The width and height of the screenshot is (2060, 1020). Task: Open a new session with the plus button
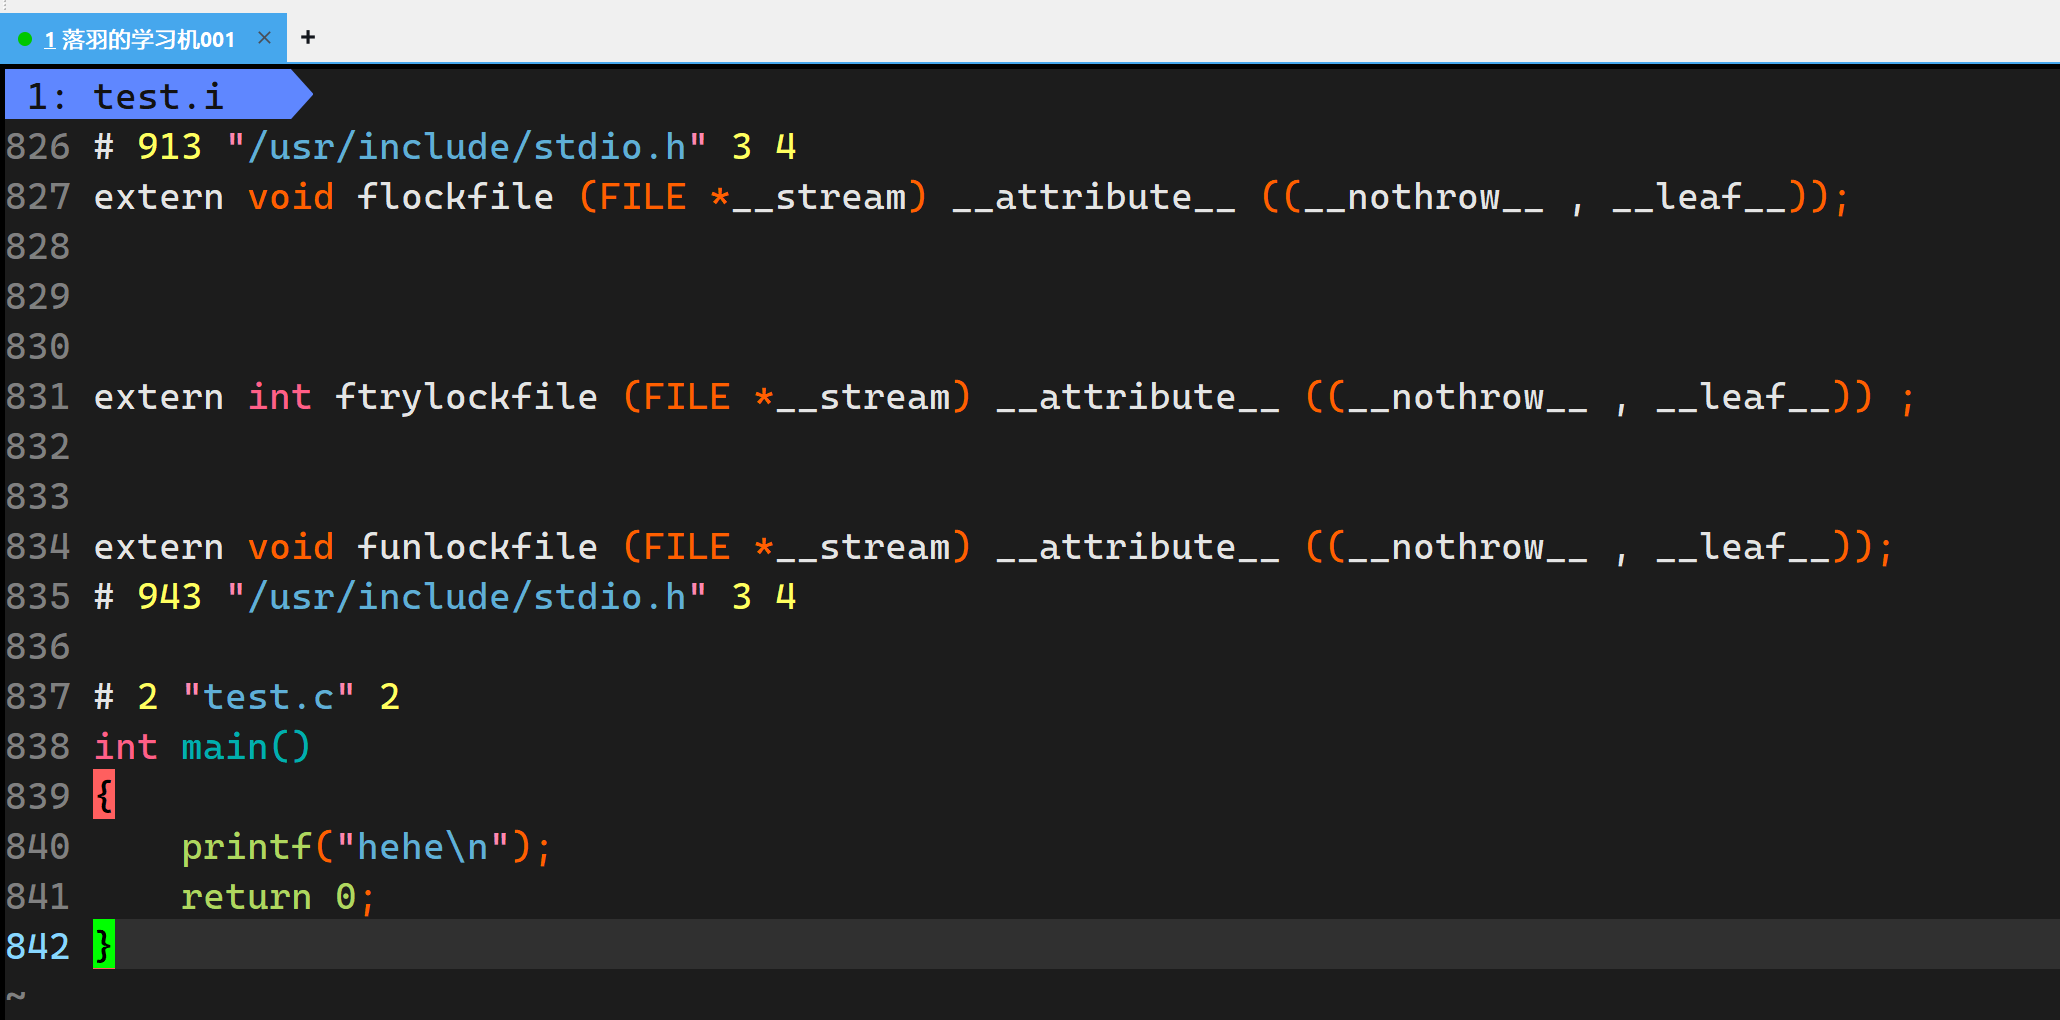click(308, 38)
